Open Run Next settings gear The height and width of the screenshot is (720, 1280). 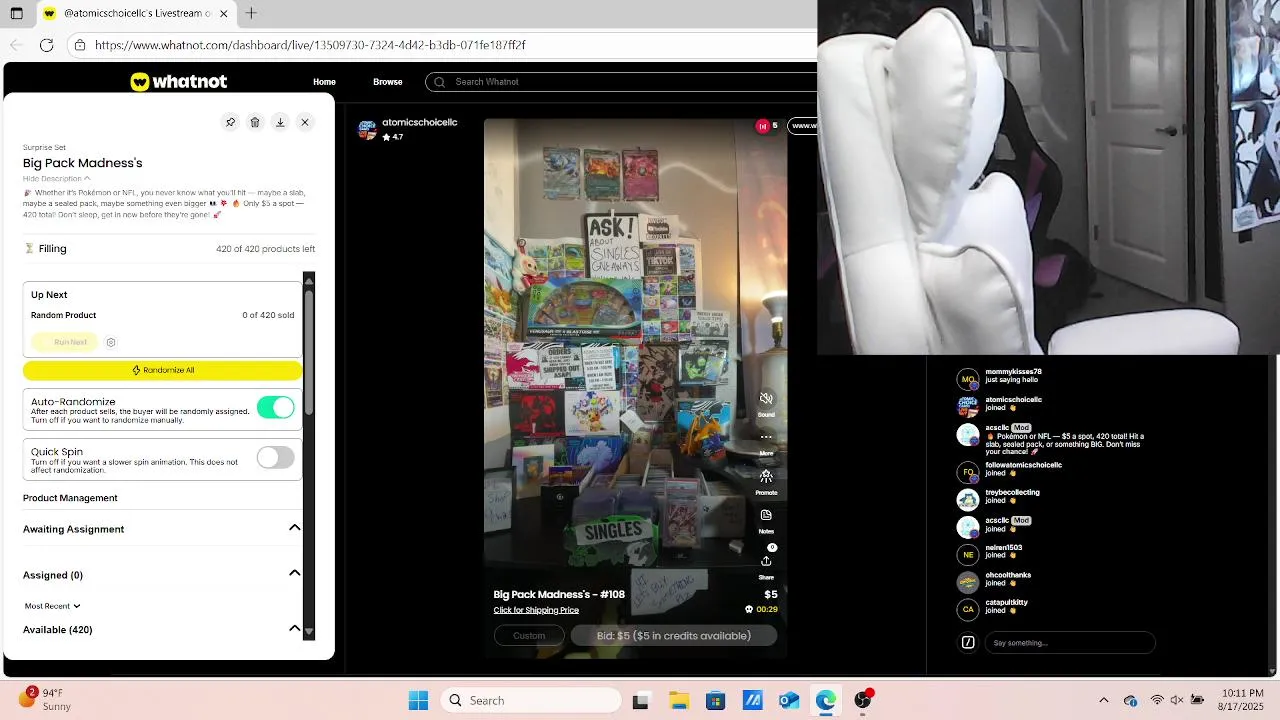[111, 342]
